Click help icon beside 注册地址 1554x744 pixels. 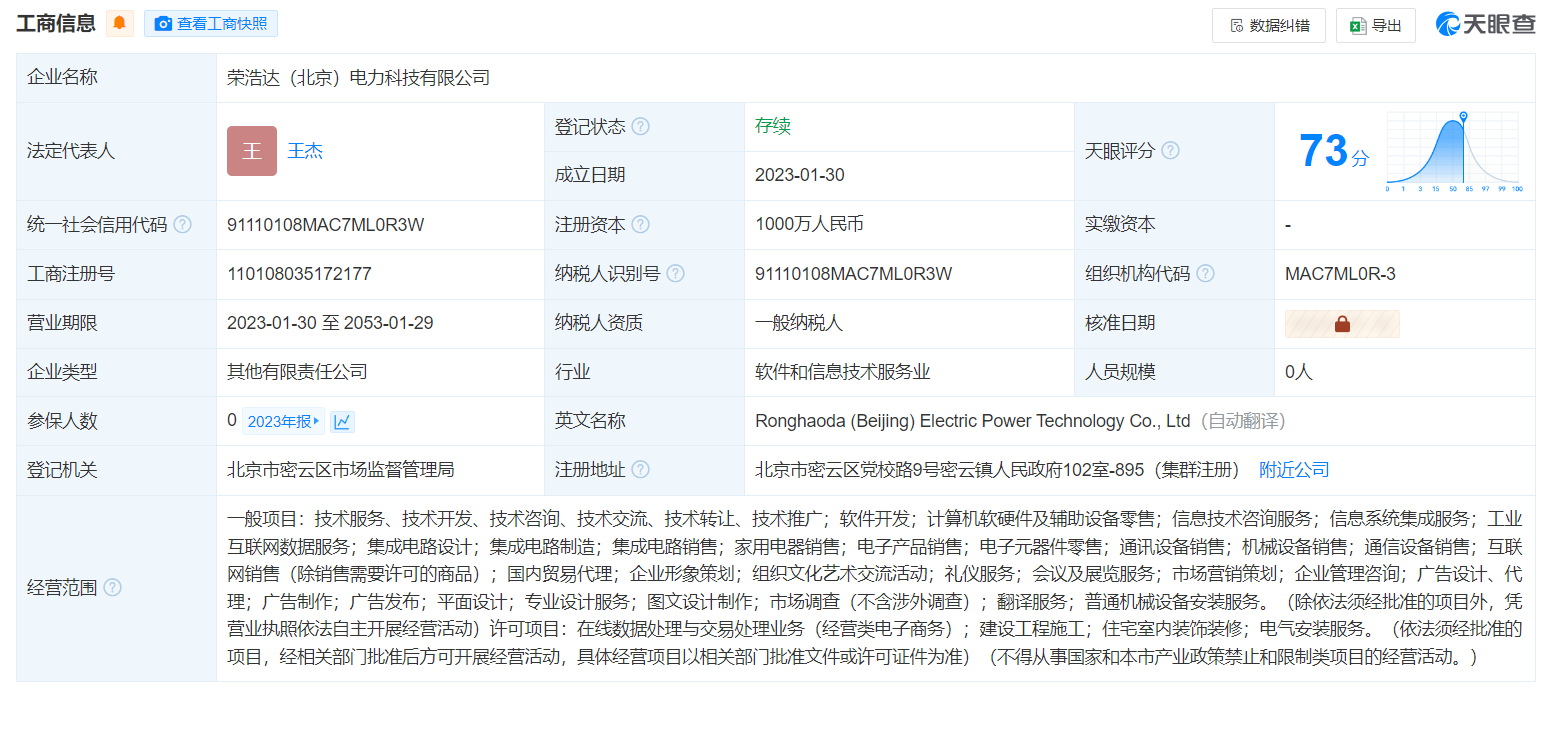(640, 470)
